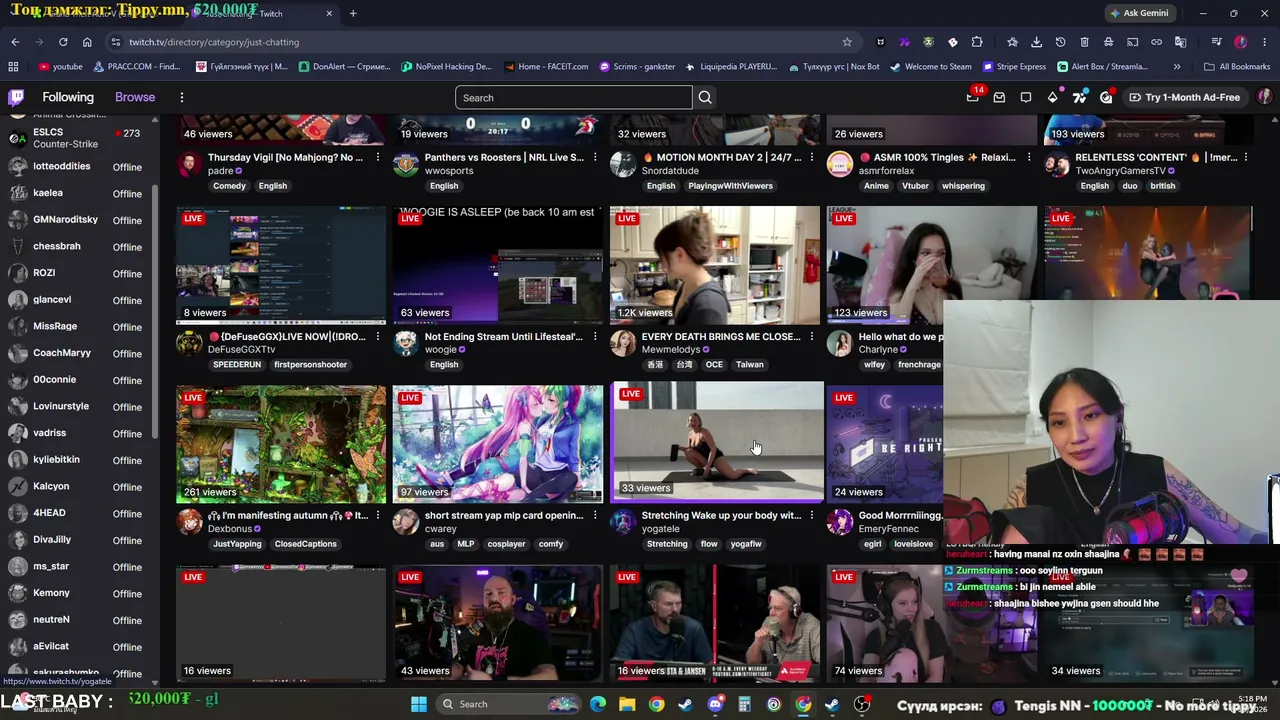Open options for woogie stream card
The image size is (1280, 720).
click(595, 336)
